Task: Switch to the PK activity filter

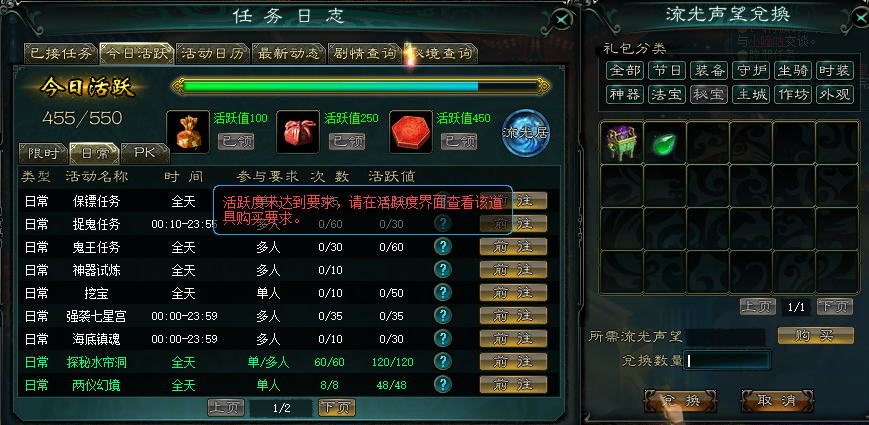Action: click(x=145, y=152)
